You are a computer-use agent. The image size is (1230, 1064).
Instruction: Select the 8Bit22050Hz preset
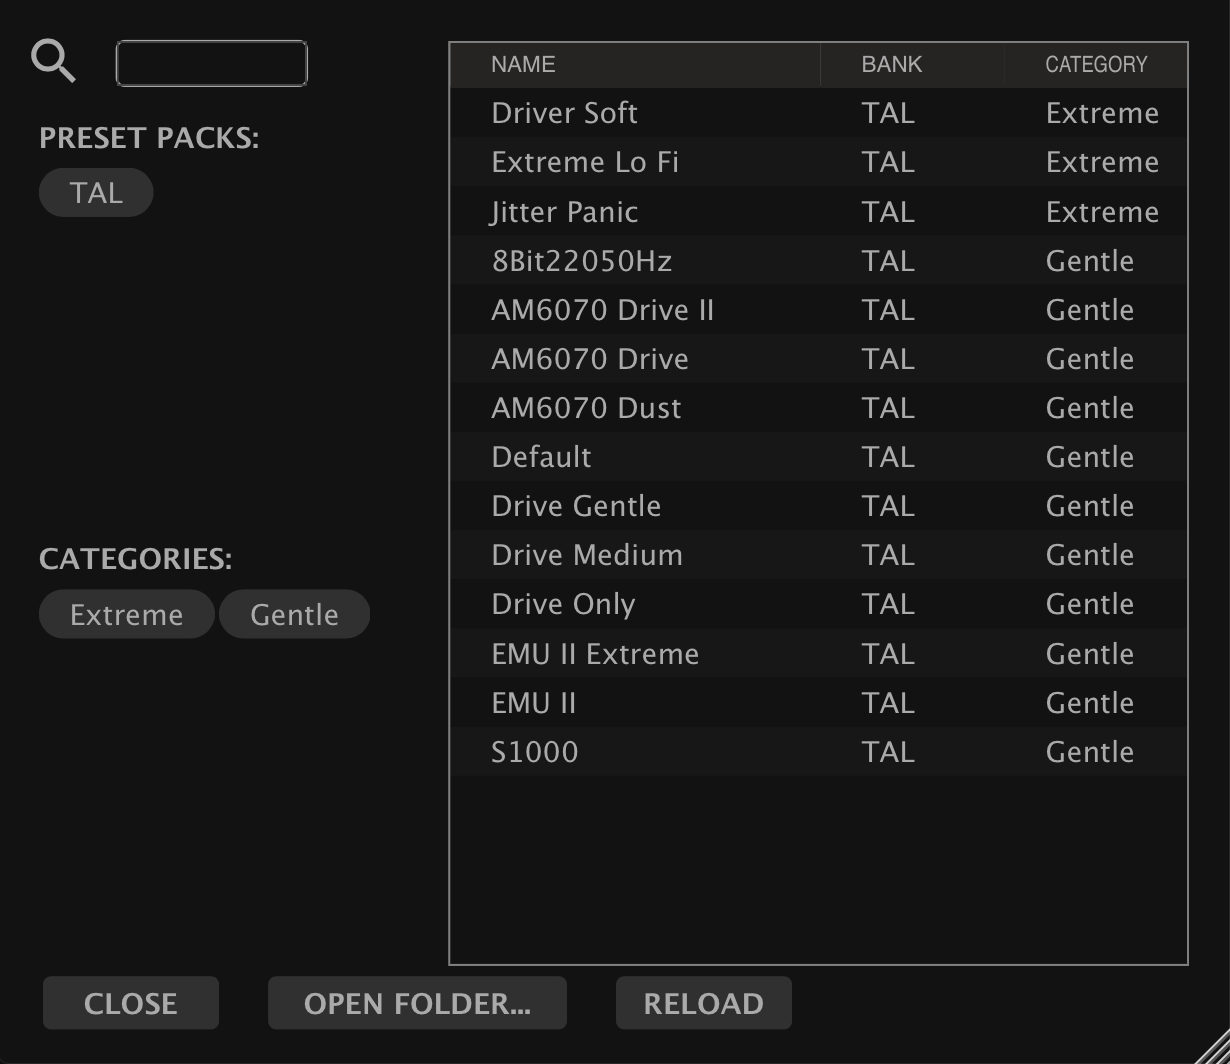(x=582, y=261)
